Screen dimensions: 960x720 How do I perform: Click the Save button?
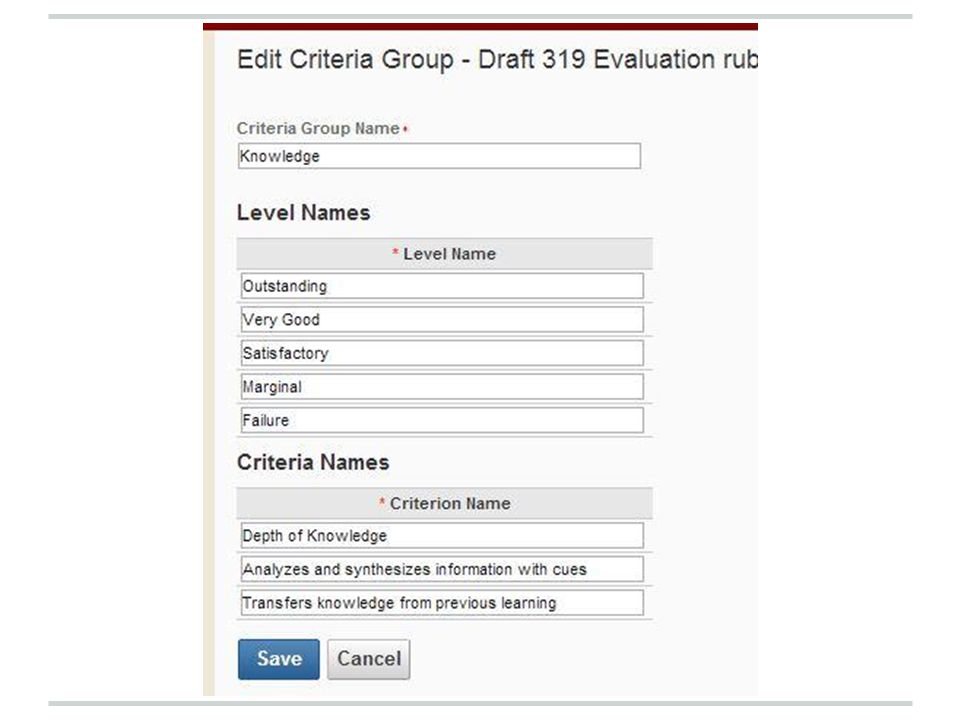click(279, 659)
